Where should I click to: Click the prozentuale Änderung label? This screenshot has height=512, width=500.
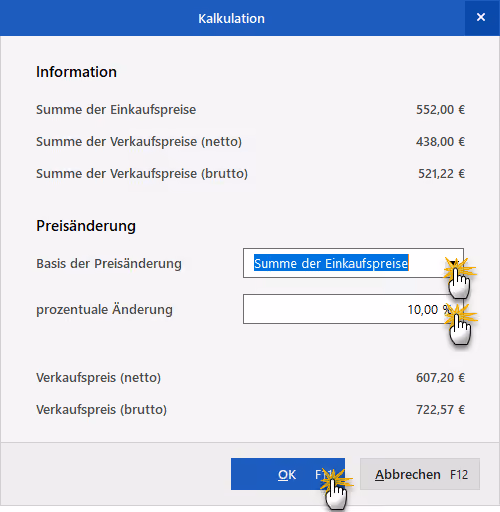point(104,309)
